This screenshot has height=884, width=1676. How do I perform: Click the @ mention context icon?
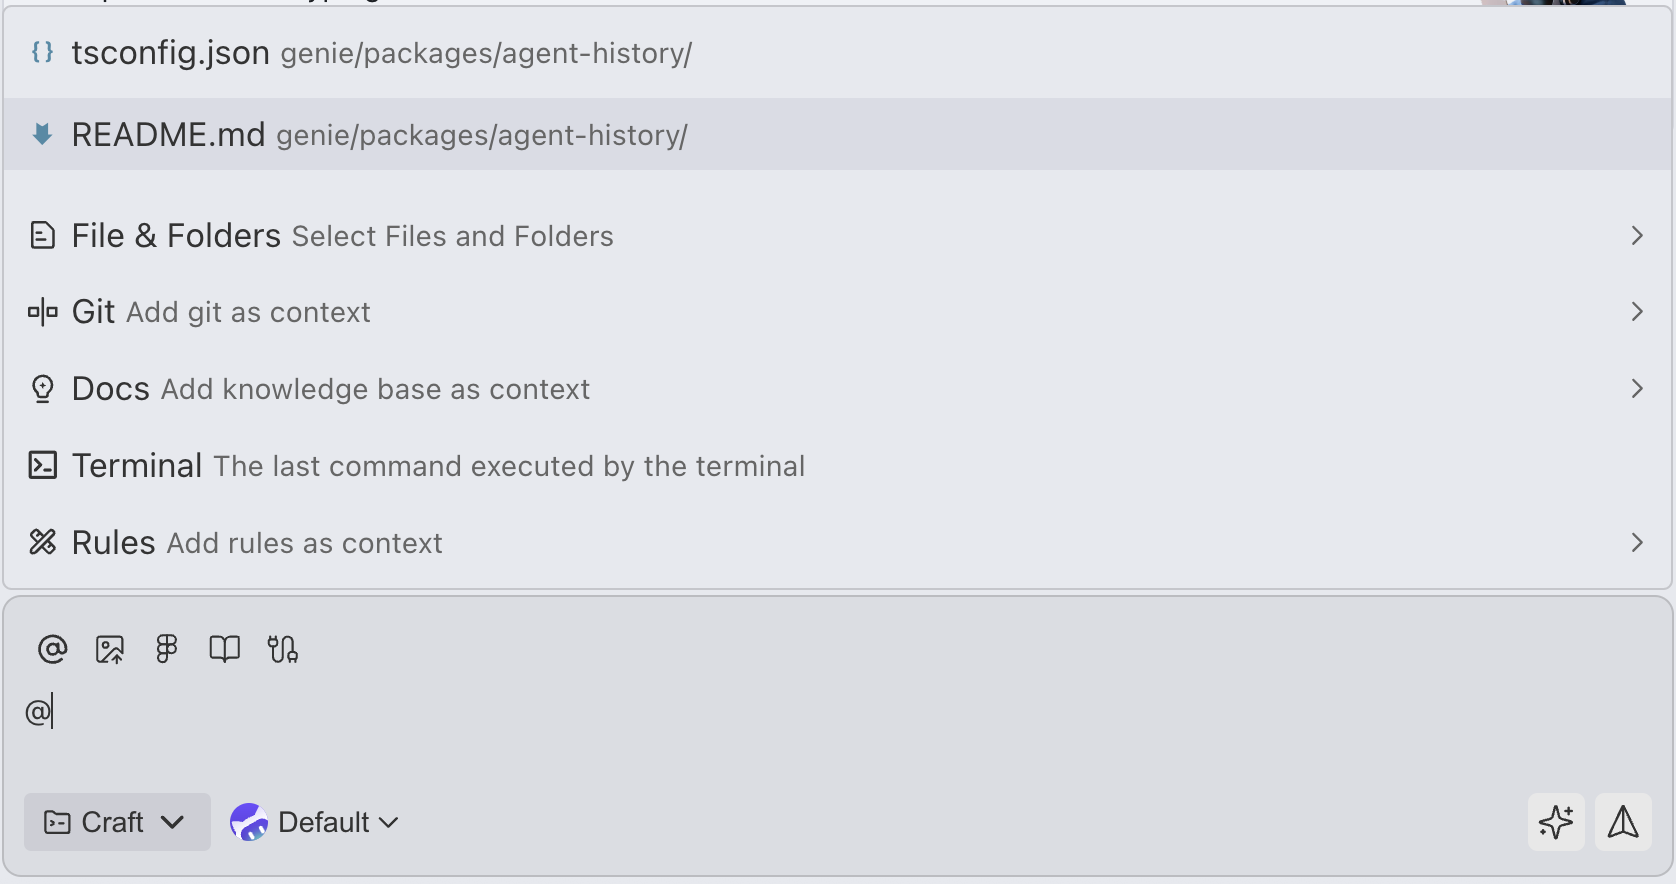pos(52,649)
